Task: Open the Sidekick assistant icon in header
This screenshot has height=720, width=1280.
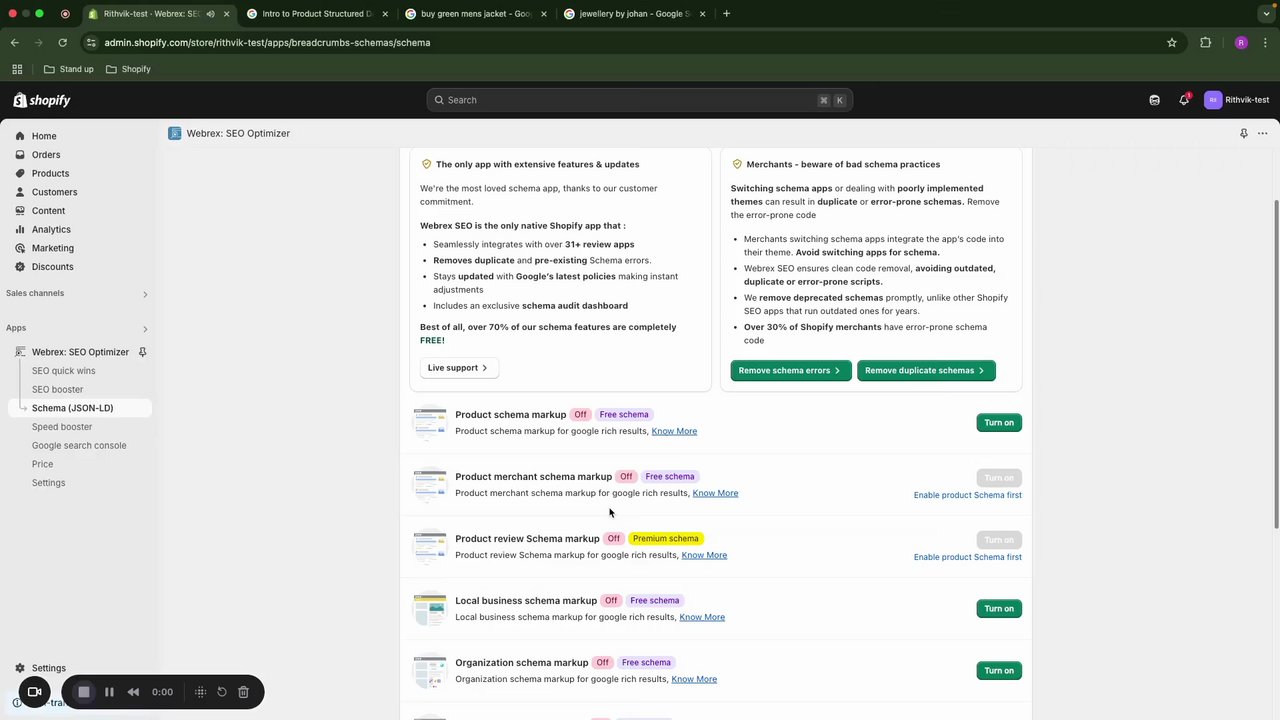Action: (1154, 100)
